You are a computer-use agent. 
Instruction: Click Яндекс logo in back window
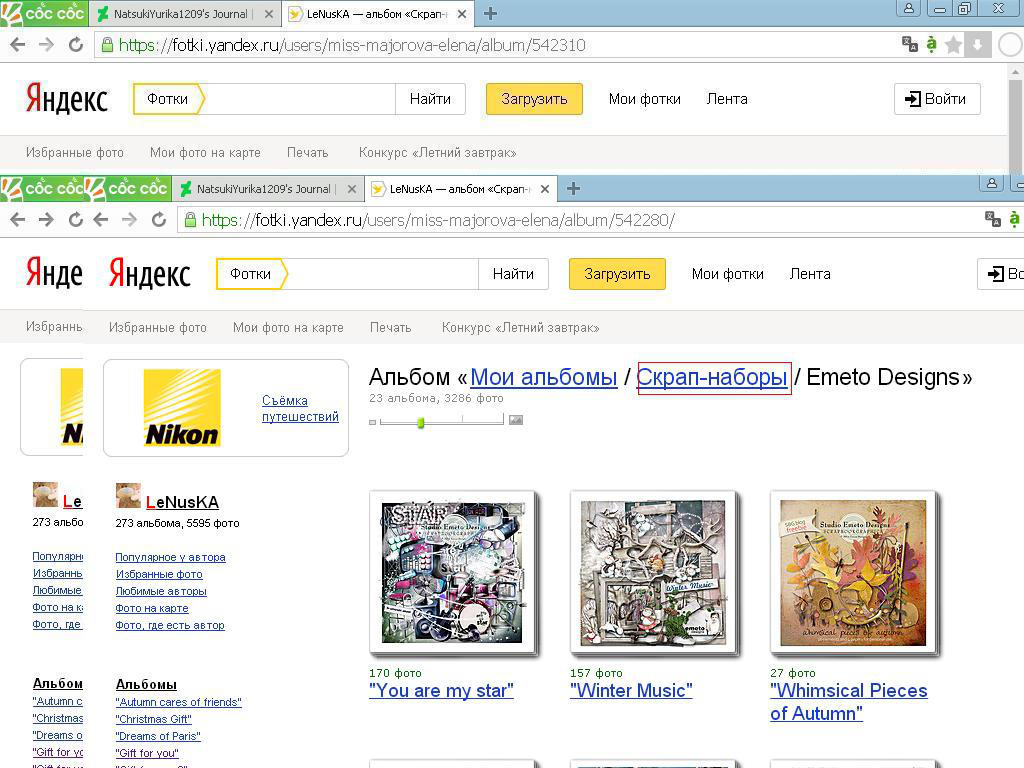coord(67,99)
